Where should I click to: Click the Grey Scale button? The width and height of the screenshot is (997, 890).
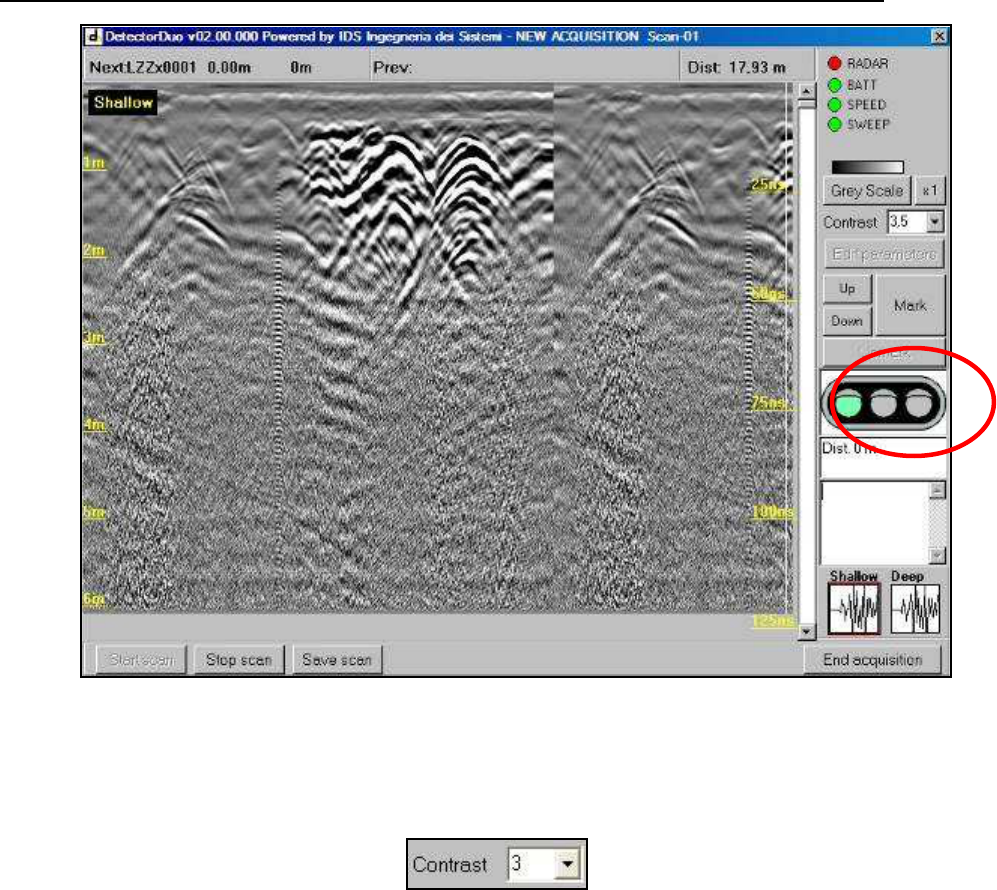pyautogui.click(x=867, y=191)
